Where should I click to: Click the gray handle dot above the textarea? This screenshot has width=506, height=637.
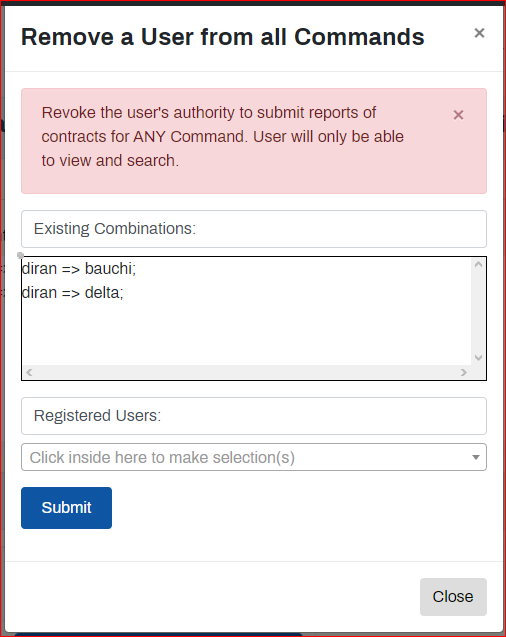click(x=20, y=255)
